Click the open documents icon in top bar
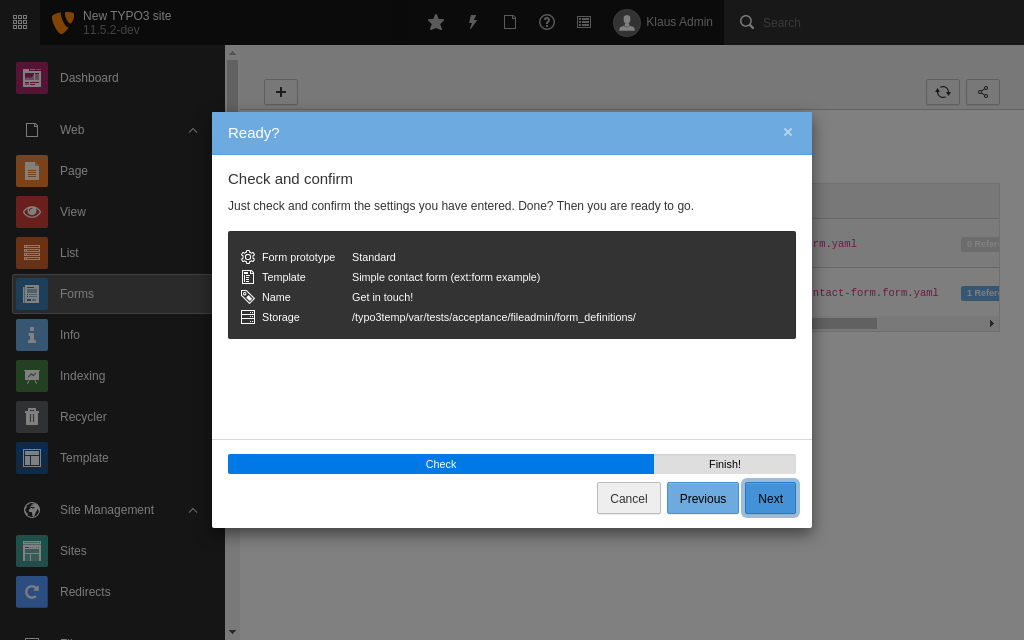The height and width of the screenshot is (640, 1024). pos(510,22)
